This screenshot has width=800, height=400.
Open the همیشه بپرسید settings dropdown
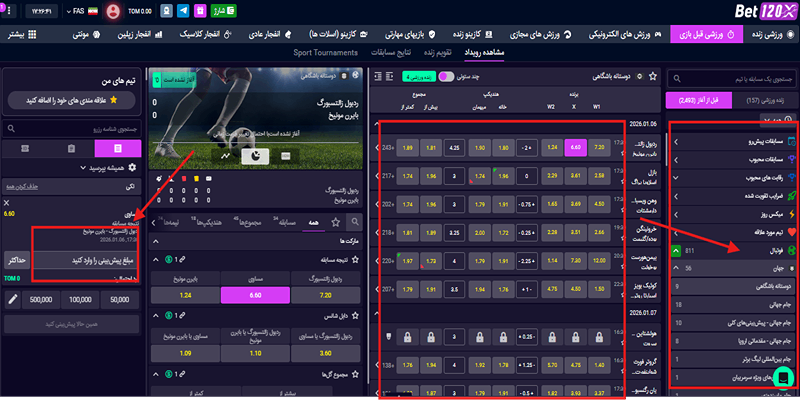[x=108, y=167]
